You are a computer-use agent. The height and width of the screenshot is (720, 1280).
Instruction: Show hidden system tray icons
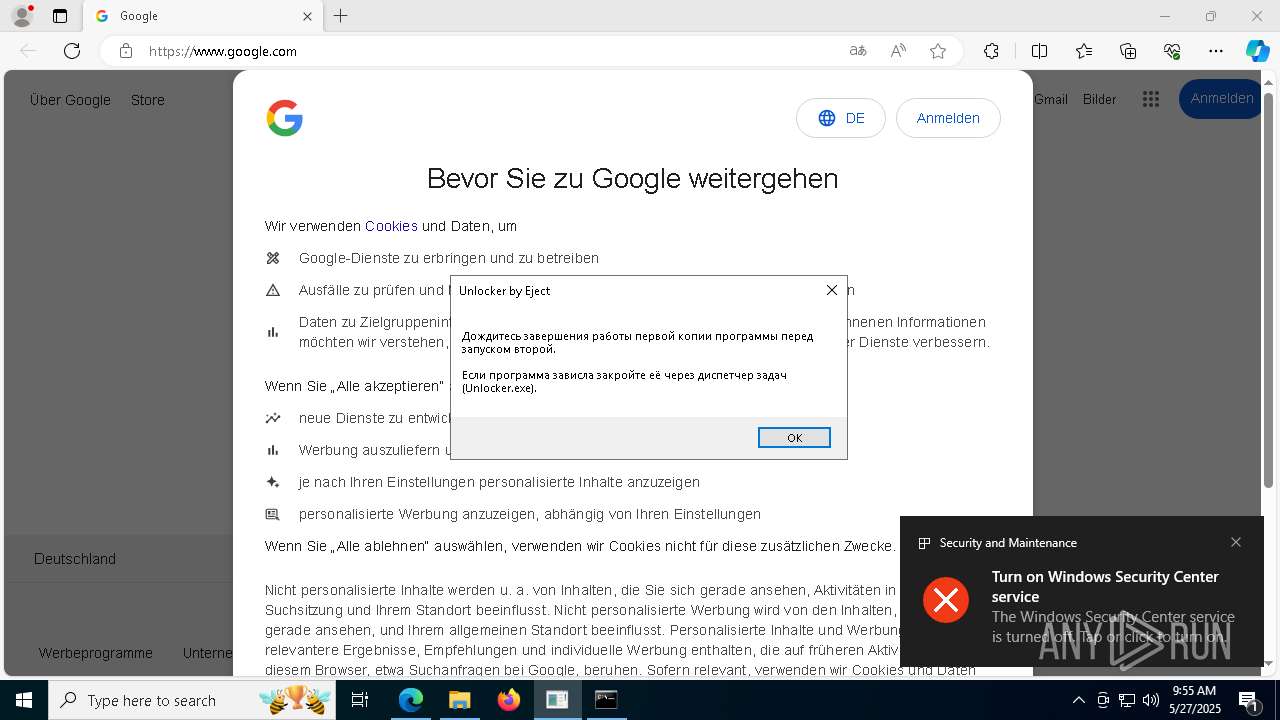1078,700
